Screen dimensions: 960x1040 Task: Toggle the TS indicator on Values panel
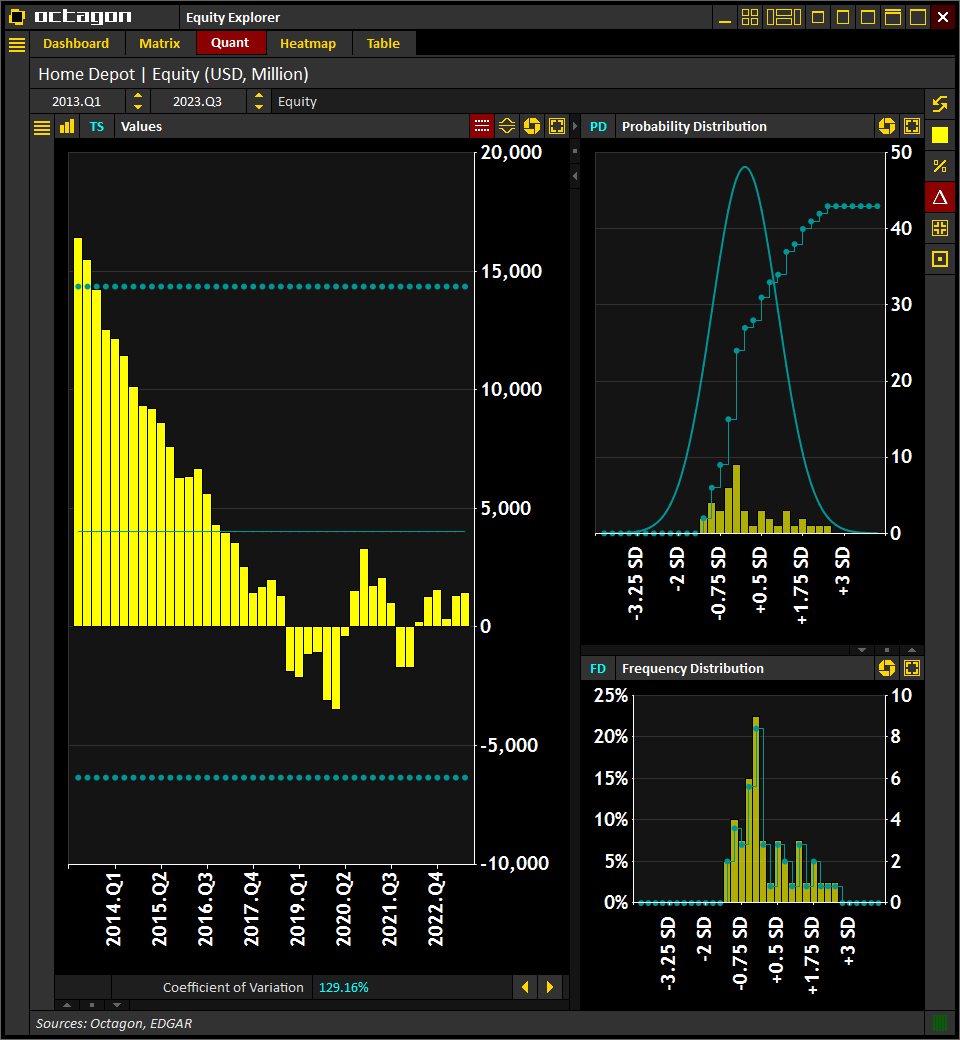(96, 127)
